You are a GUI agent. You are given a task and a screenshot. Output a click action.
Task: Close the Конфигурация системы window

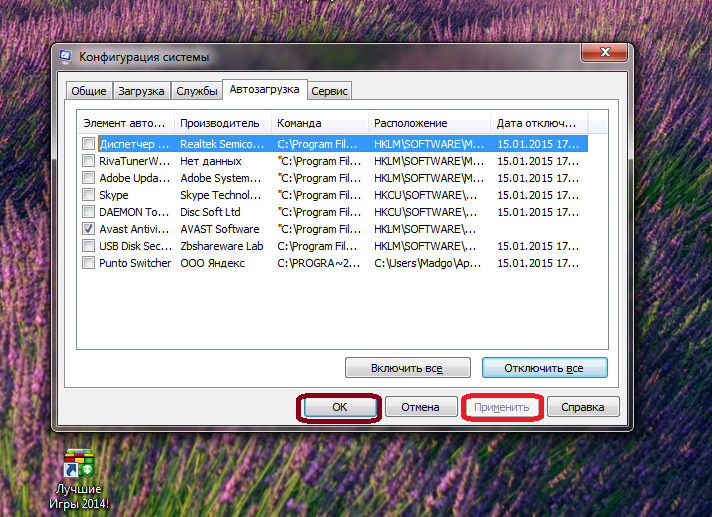click(604, 52)
